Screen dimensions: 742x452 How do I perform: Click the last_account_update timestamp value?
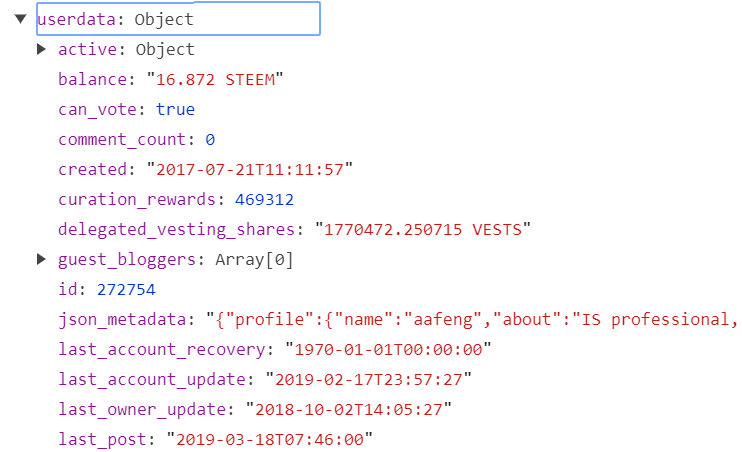coord(369,380)
